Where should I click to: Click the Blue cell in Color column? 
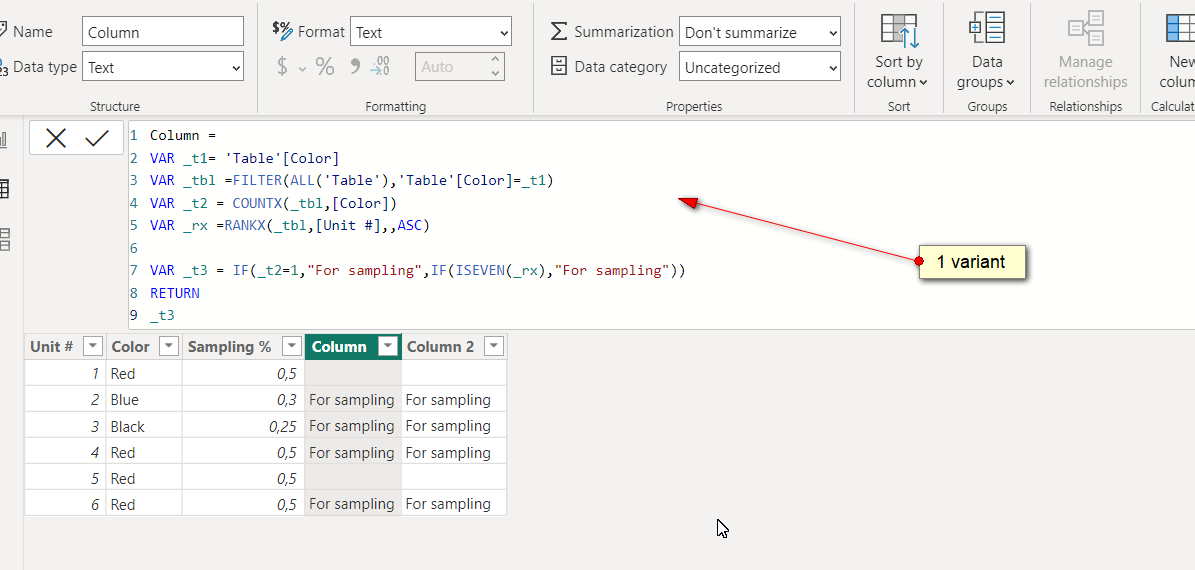(x=144, y=399)
